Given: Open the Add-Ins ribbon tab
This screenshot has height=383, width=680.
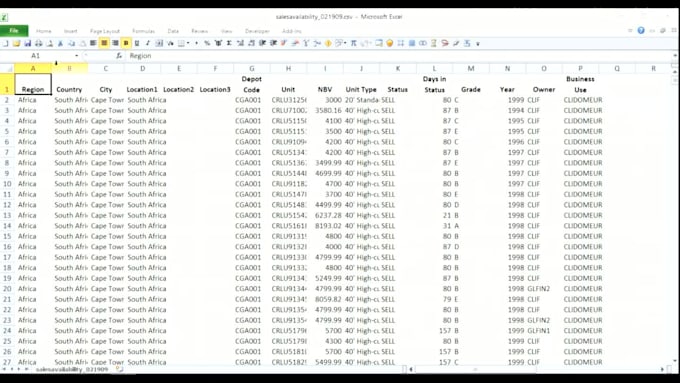Looking at the screenshot, I should click(x=291, y=31).
